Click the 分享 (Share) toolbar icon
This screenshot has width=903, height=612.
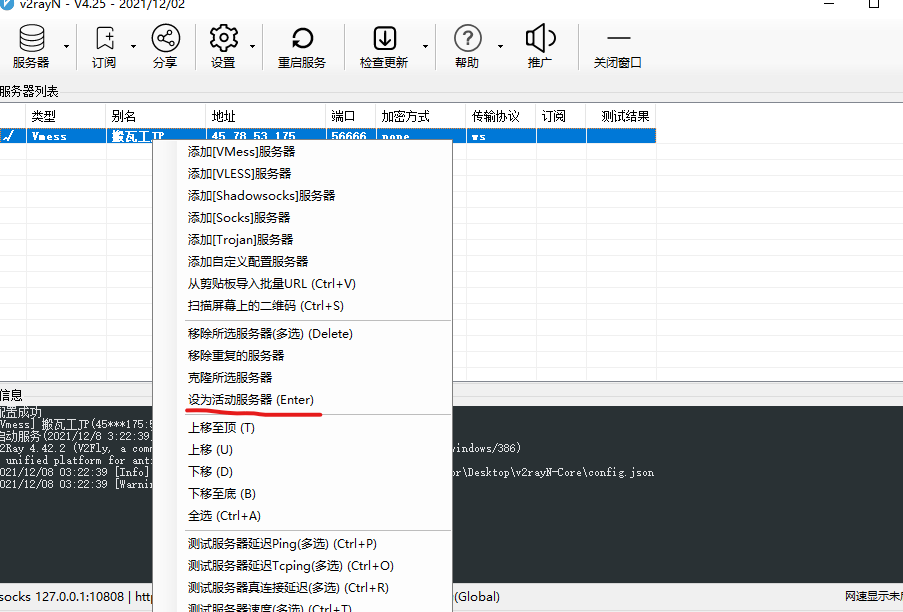pyautogui.click(x=165, y=46)
